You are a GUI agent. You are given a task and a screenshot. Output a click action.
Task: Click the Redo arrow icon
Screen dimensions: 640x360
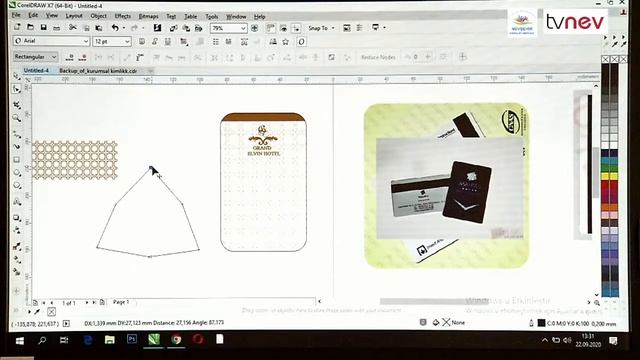(x=134, y=28)
